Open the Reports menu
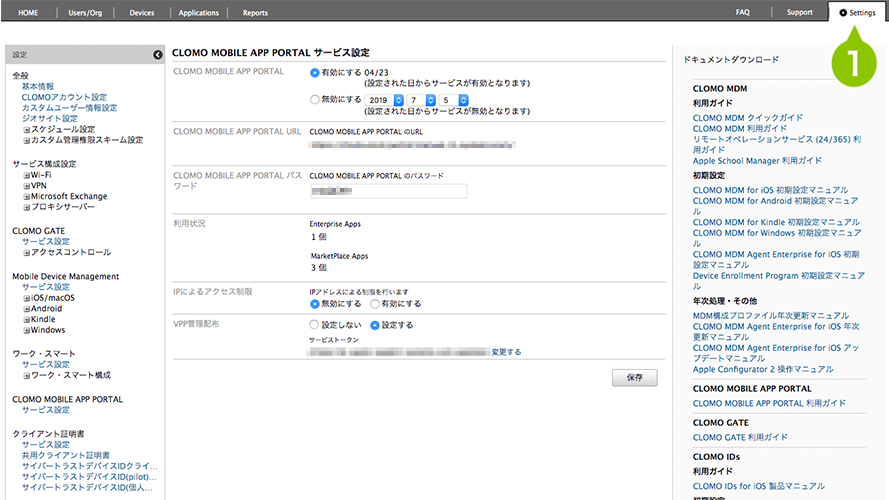The image size is (889, 500). [x=255, y=12]
